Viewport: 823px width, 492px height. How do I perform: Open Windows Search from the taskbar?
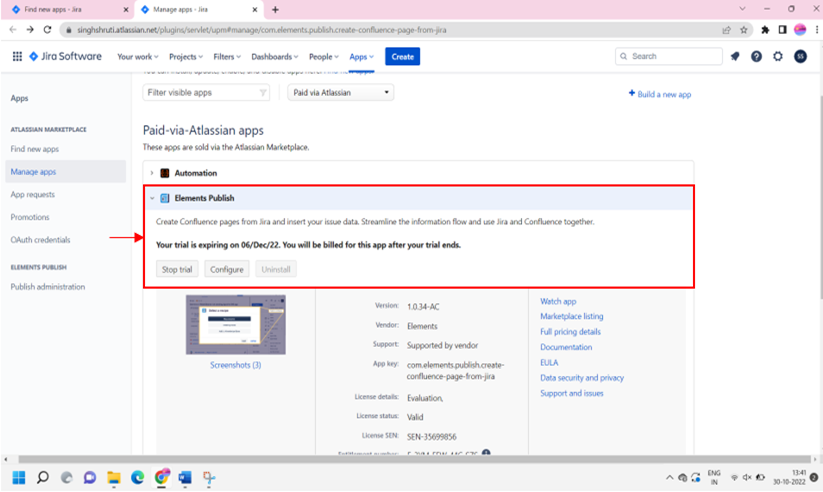point(43,477)
